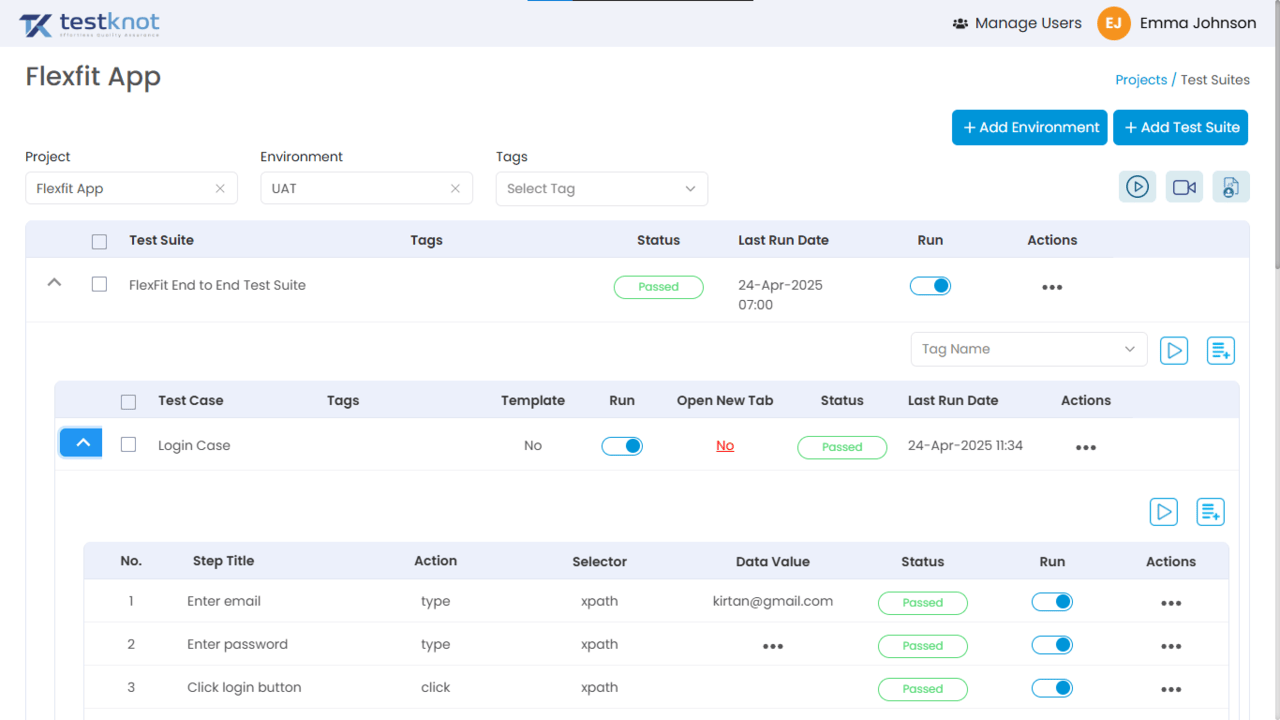Click the run-all play icon above the suites table

point(1137,187)
